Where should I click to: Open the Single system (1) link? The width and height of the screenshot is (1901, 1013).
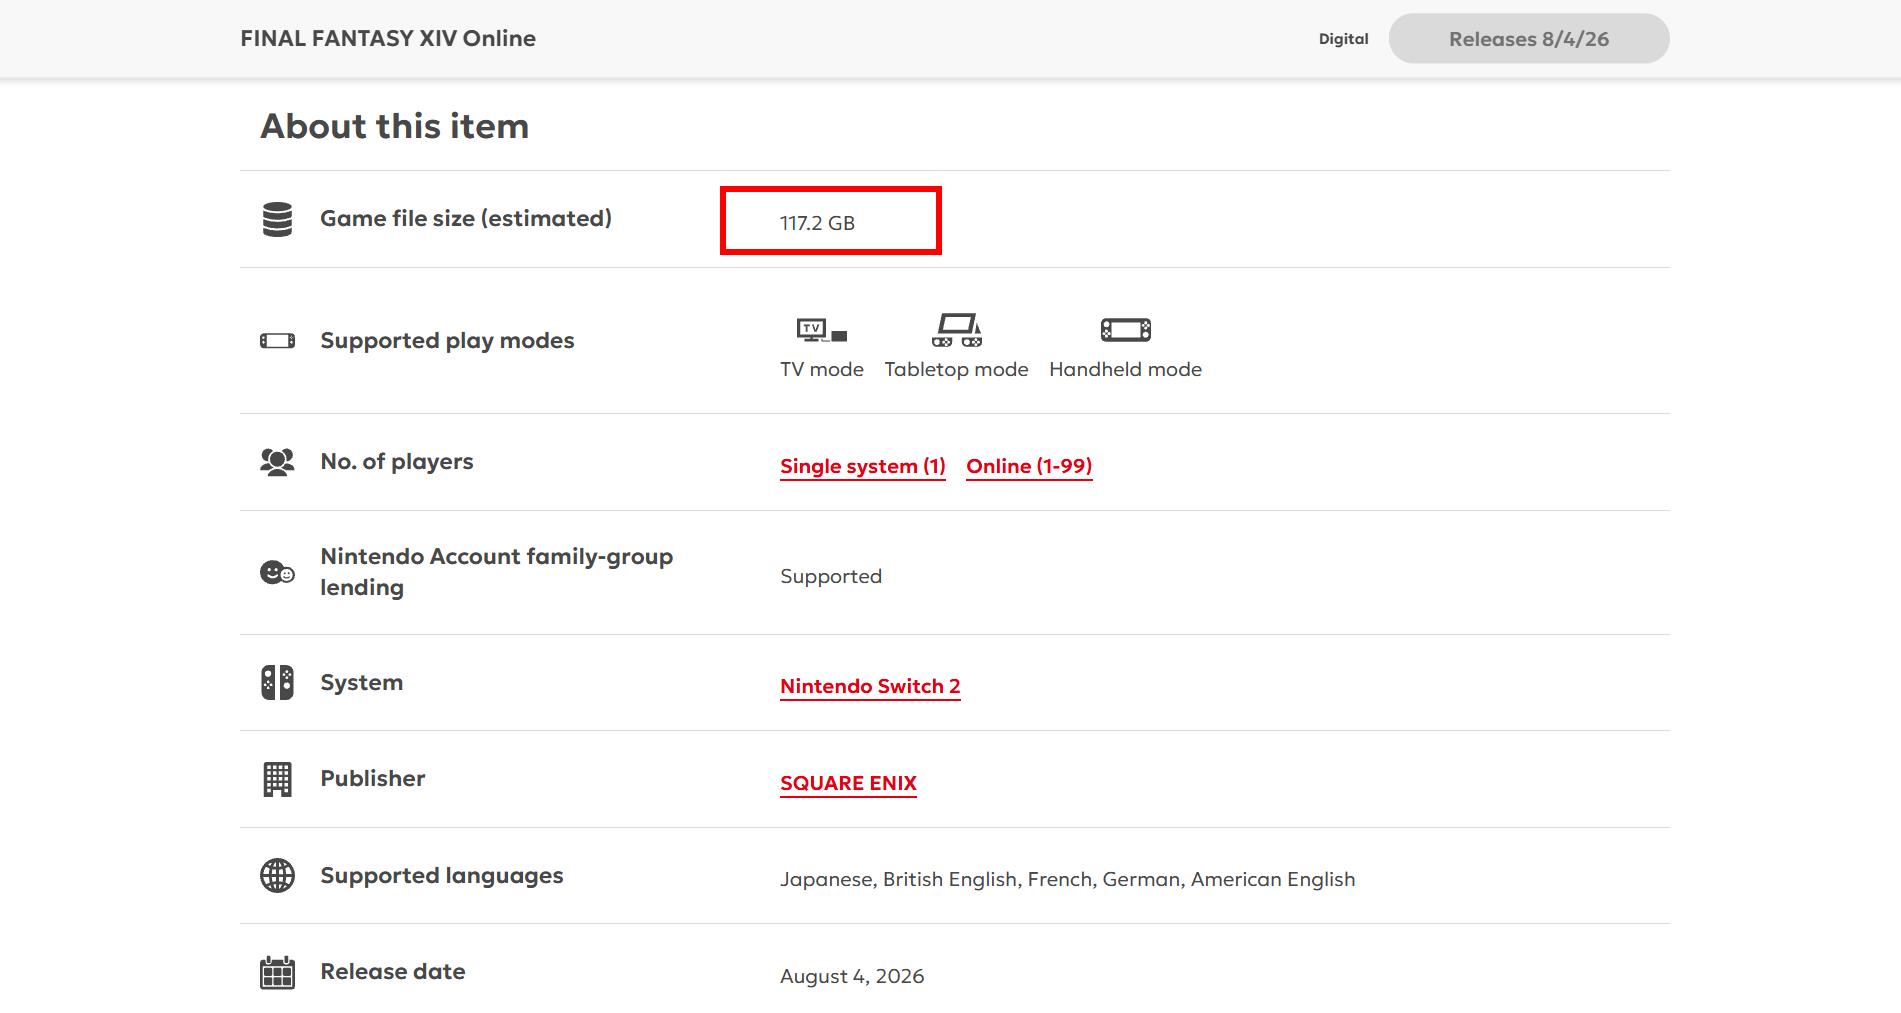pyautogui.click(x=863, y=466)
